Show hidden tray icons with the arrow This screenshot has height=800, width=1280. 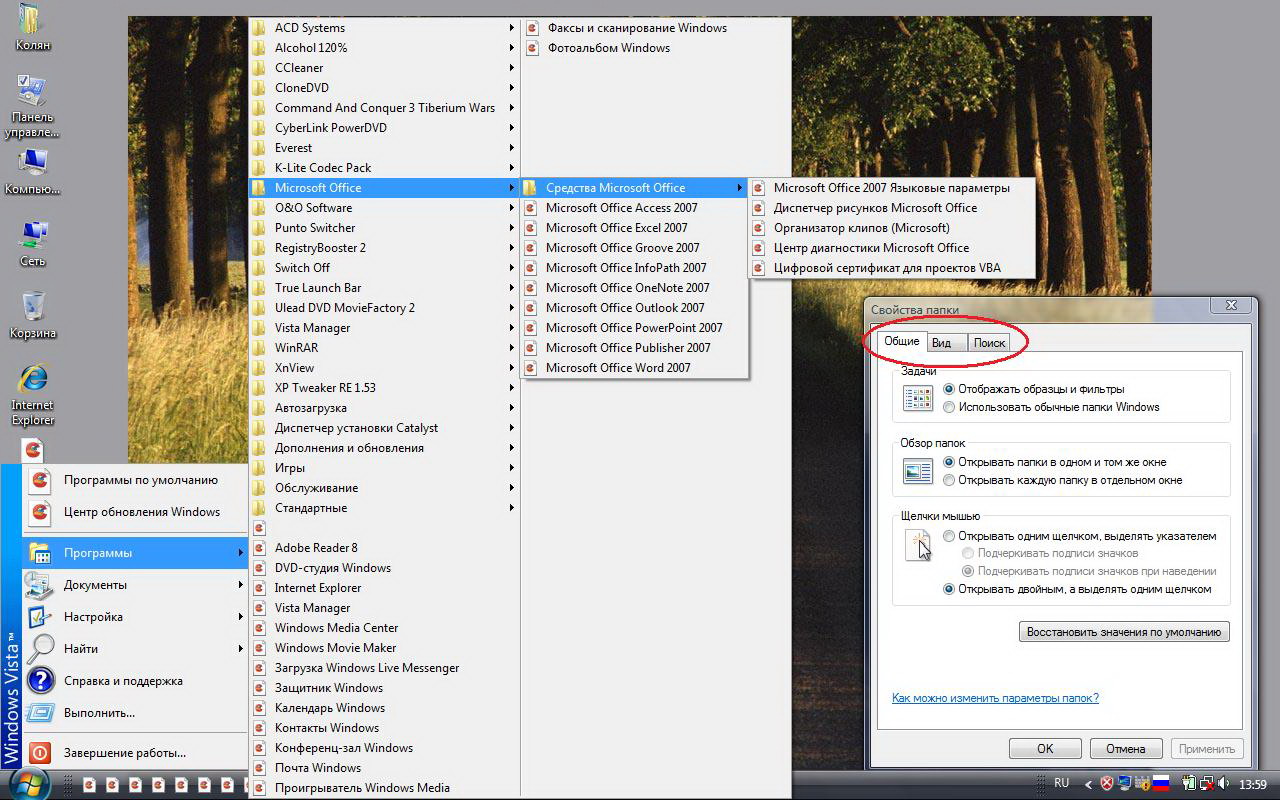coord(1088,784)
